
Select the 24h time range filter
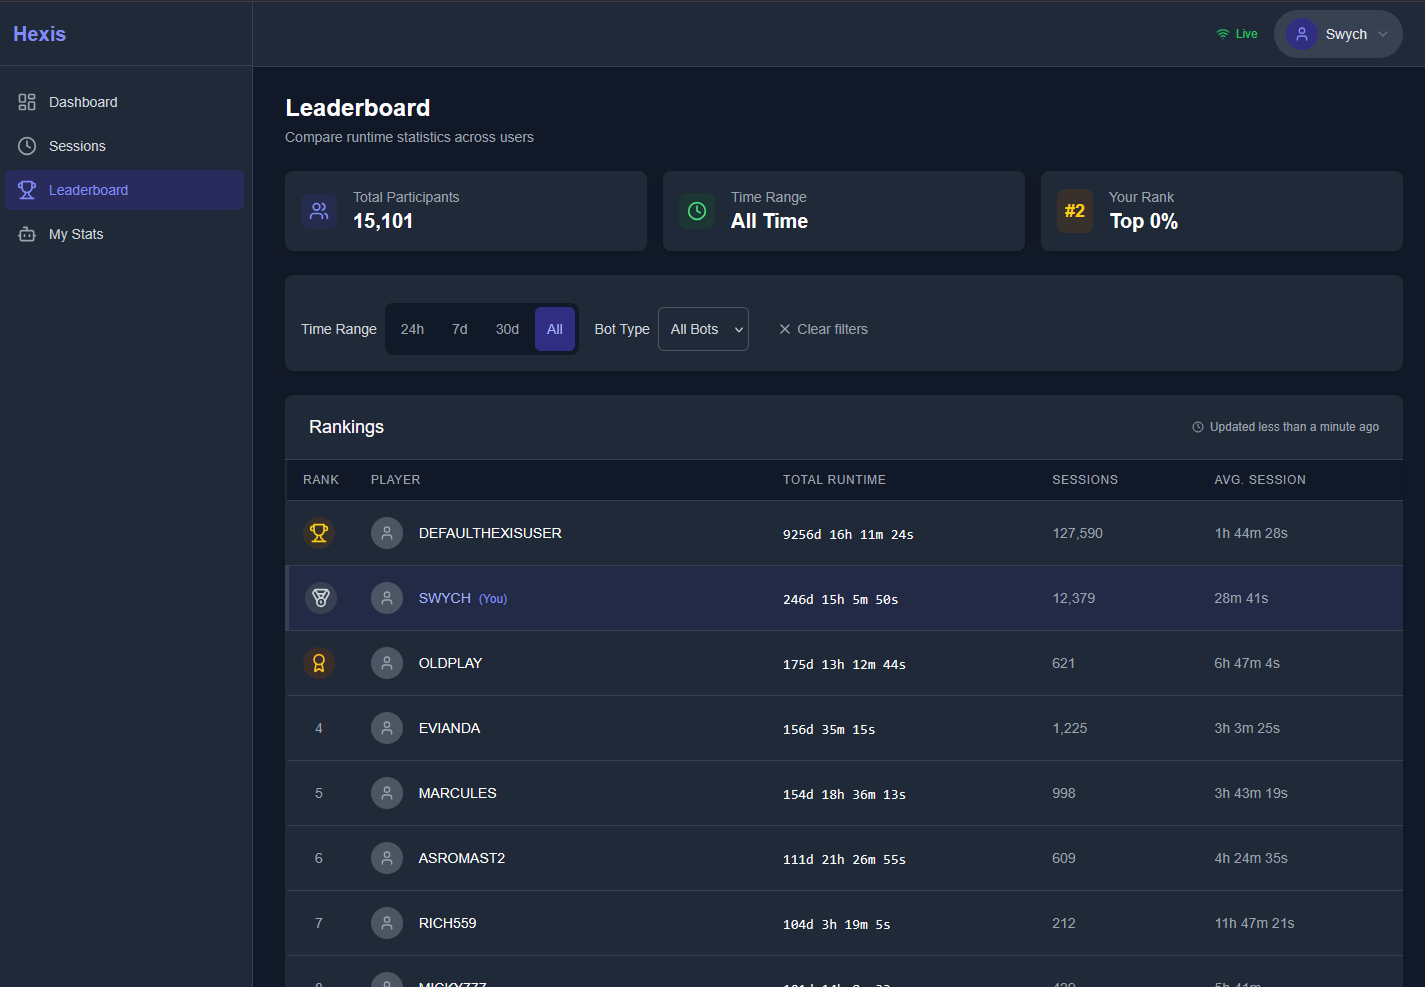pyautogui.click(x=412, y=328)
